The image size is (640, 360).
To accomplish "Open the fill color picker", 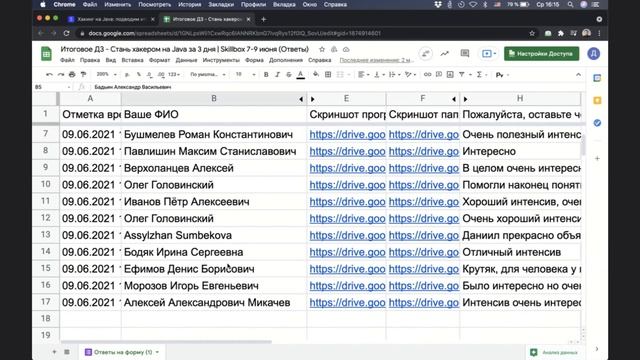I will tap(316, 75).
